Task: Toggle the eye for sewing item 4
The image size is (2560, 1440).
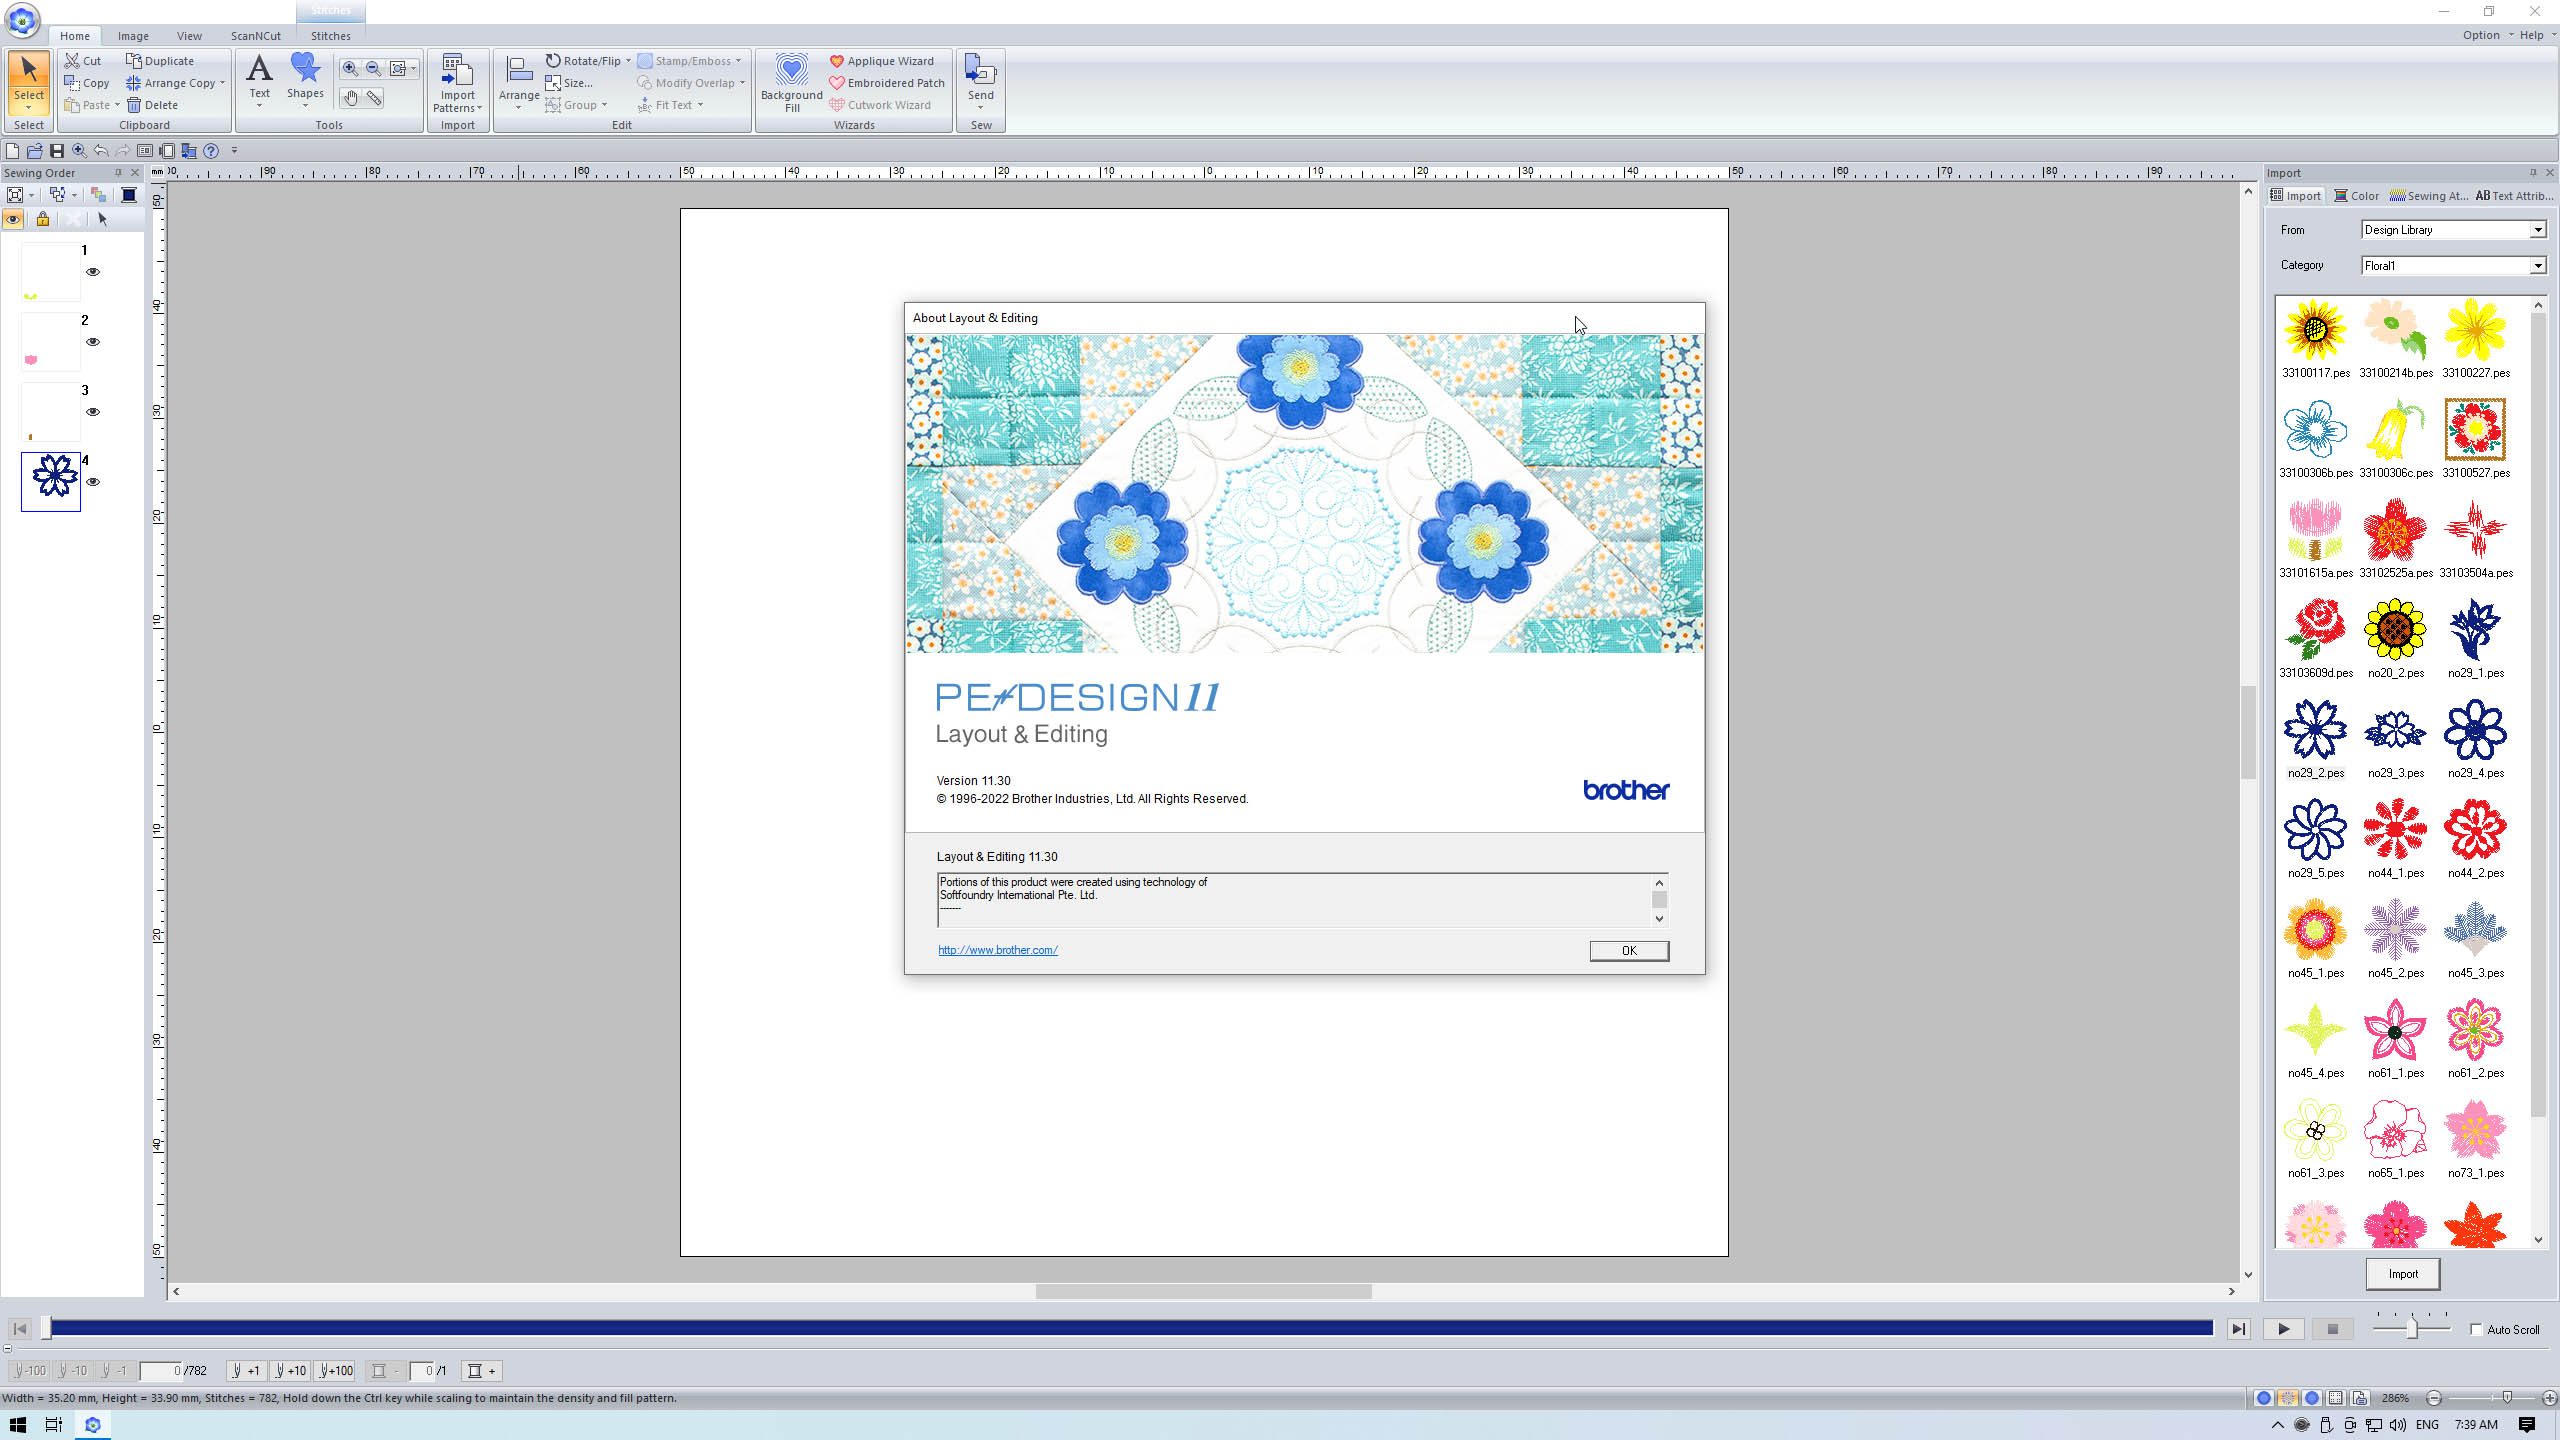Action: click(93, 482)
